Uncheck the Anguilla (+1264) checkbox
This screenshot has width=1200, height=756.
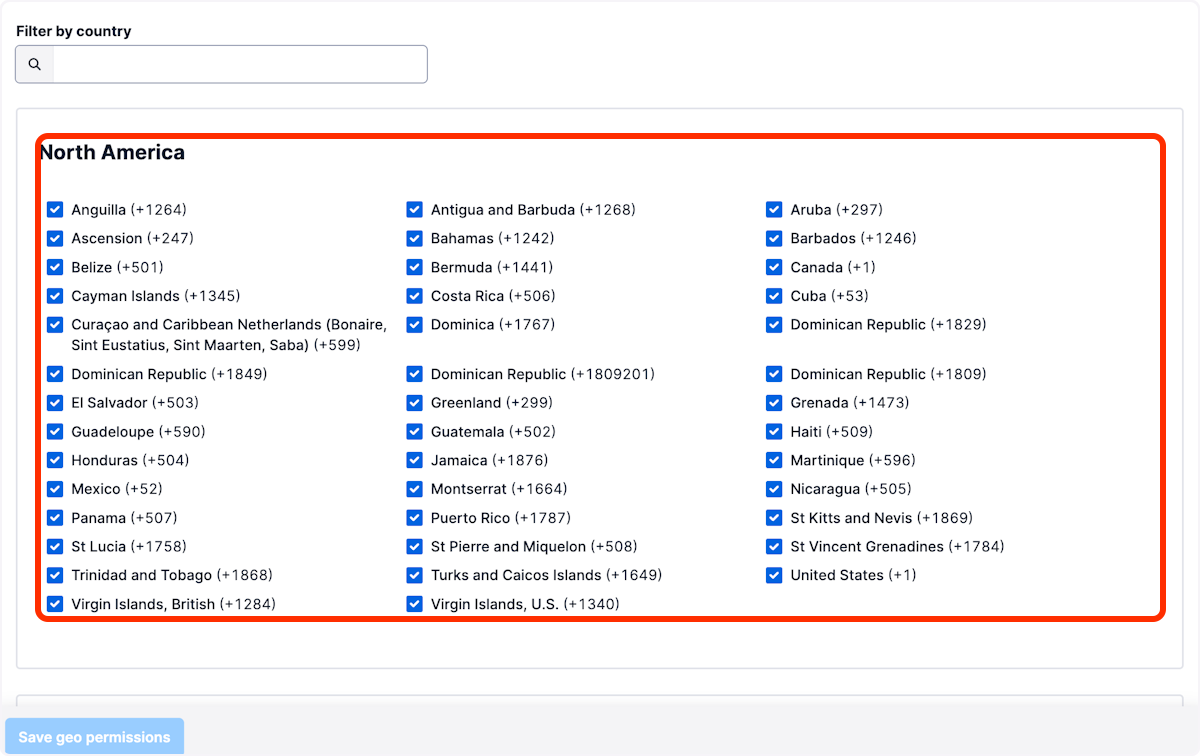55,210
